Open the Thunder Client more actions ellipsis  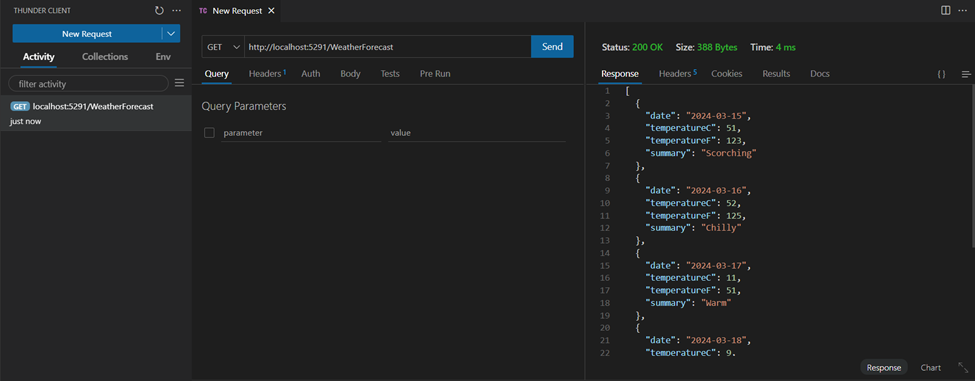pyautogui.click(x=177, y=11)
